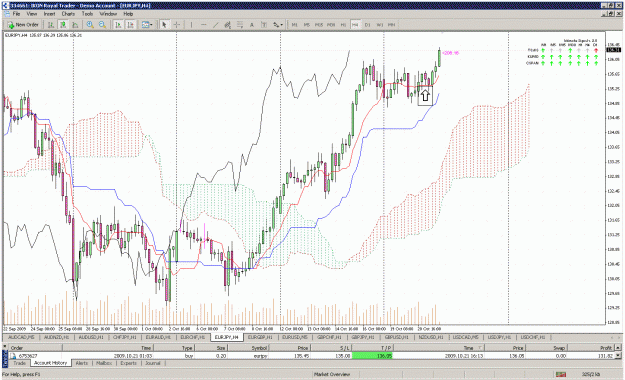Open the chart templates dropdown
Viewport: 625px width, 380px height.
[147, 25]
